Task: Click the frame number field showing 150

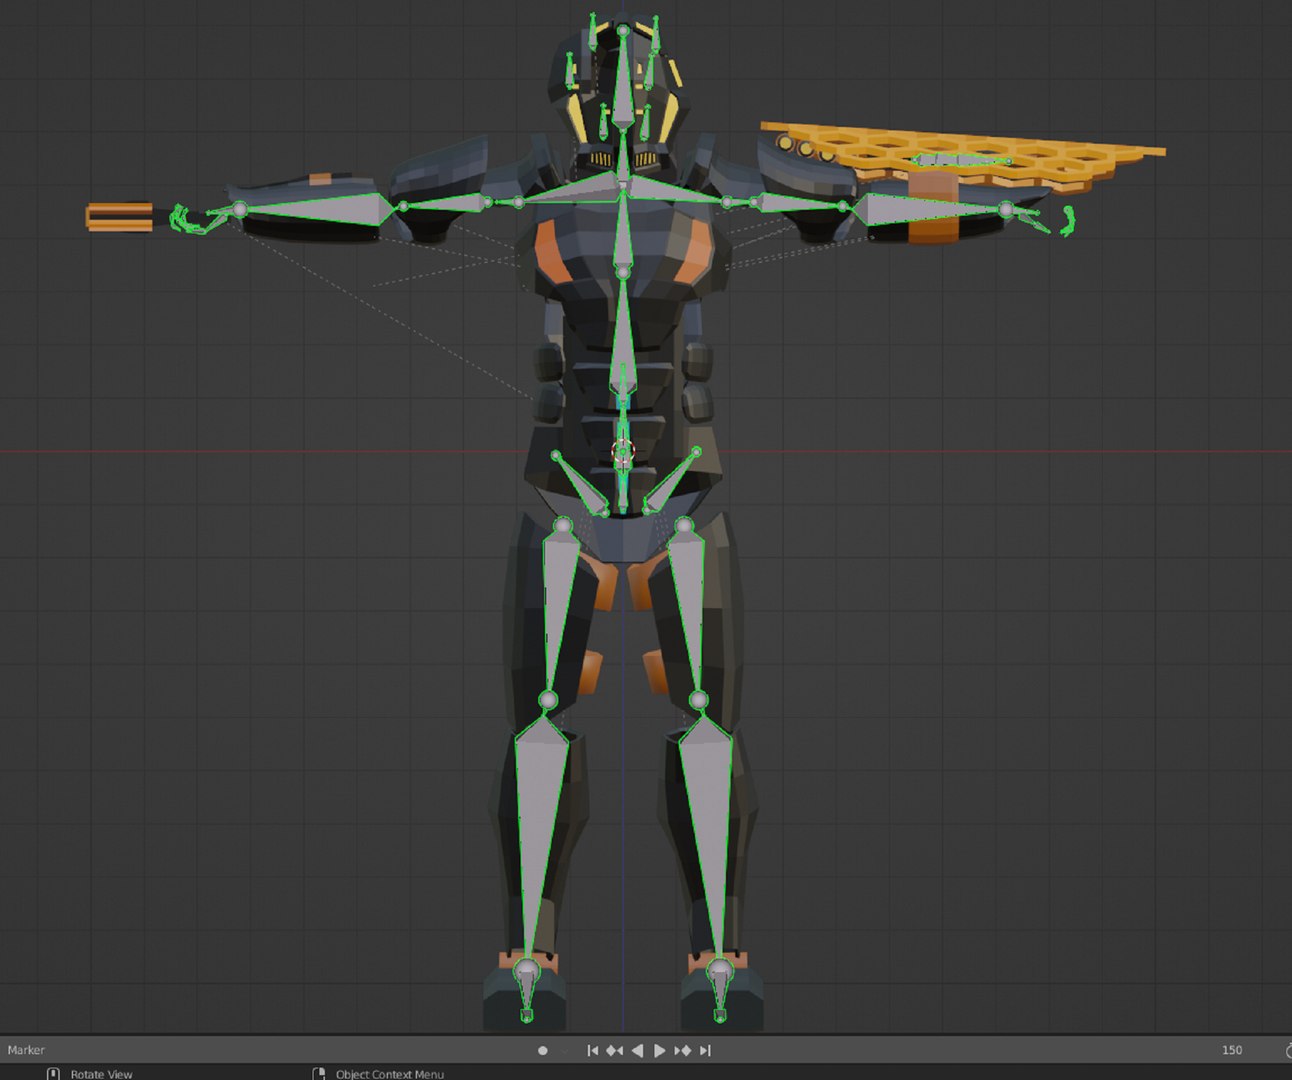Action: point(1232,1050)
